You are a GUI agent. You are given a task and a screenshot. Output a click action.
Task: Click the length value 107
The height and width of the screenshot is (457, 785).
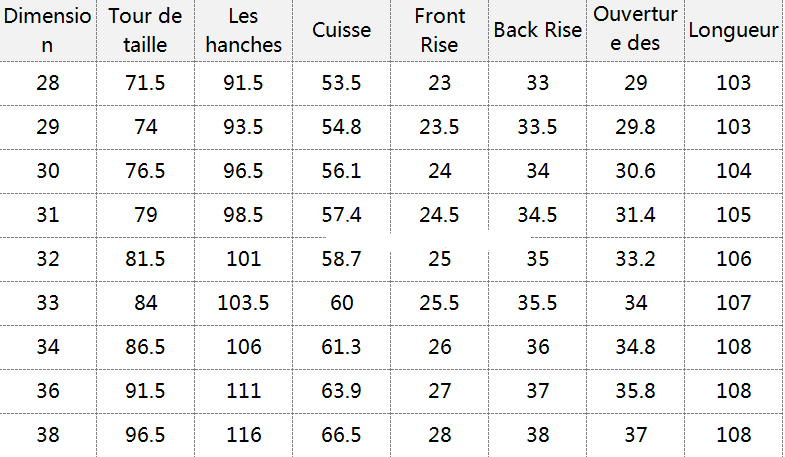[733, 303]
